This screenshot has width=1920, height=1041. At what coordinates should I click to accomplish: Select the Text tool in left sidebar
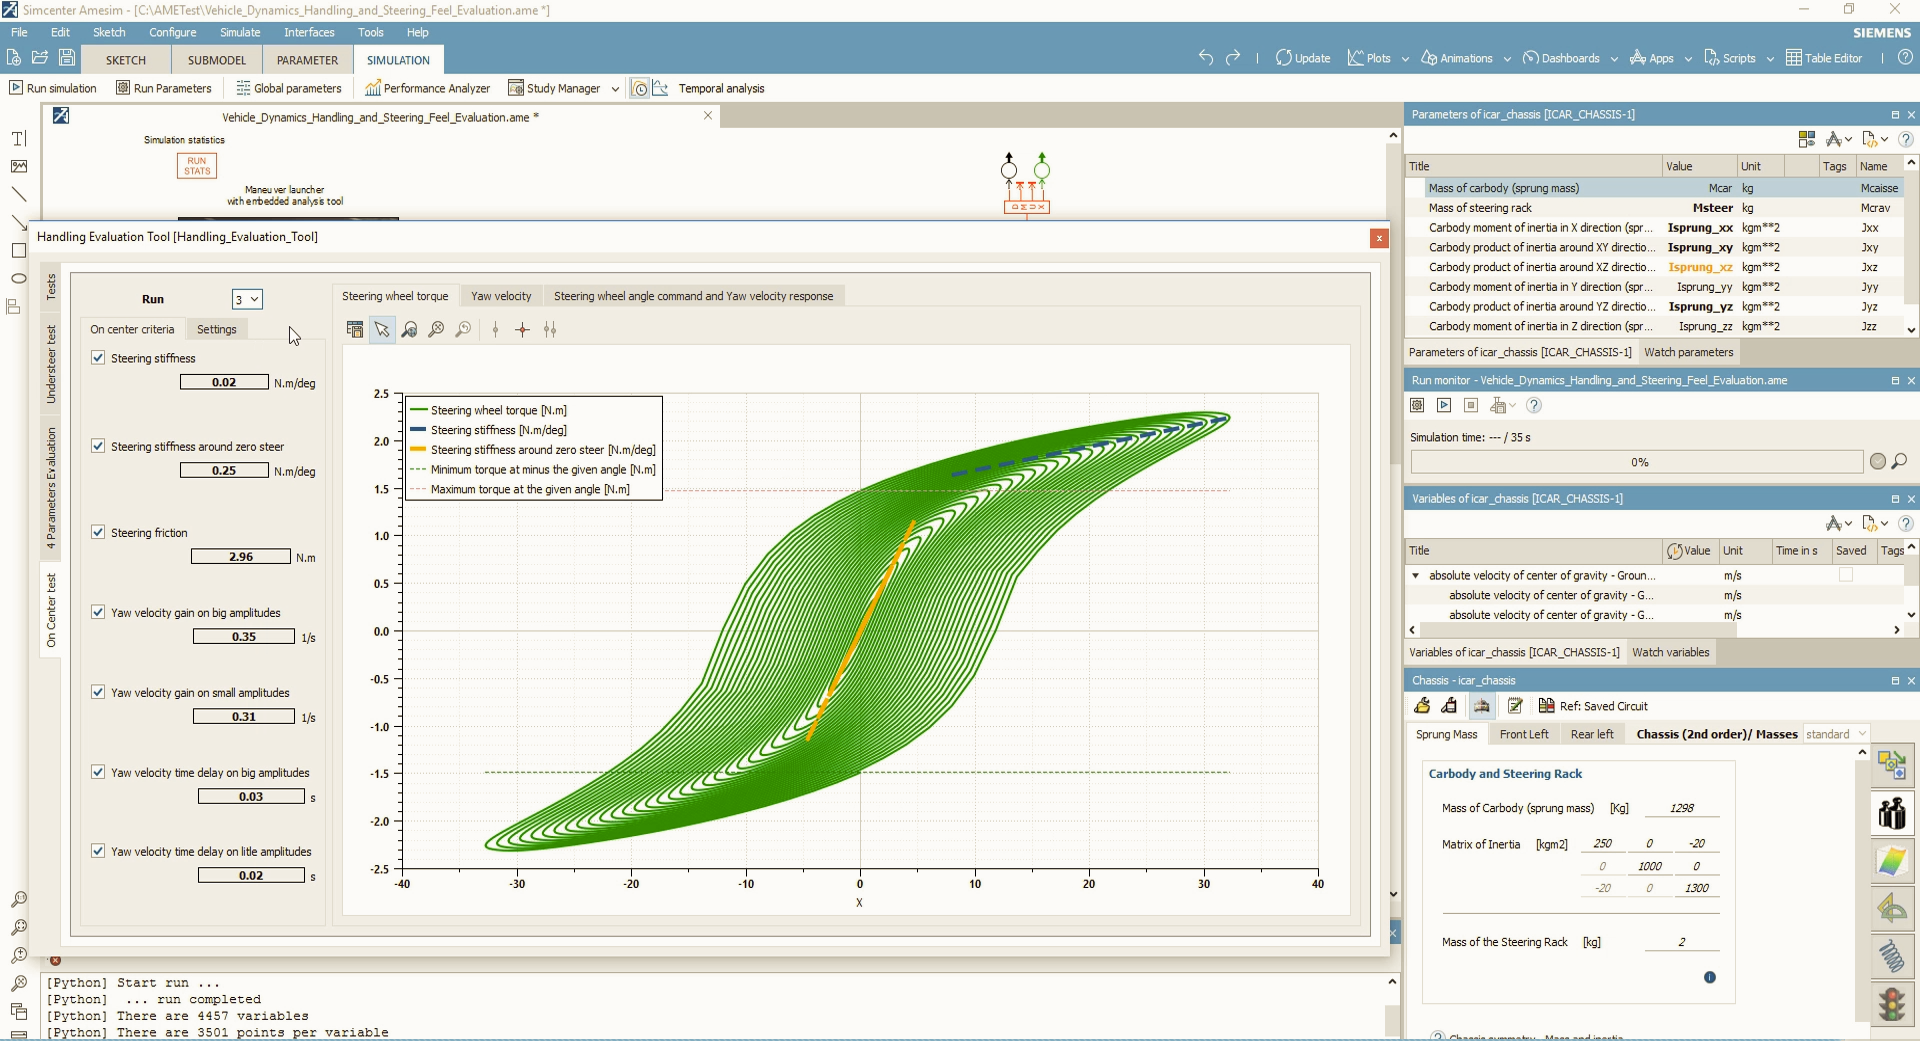18,139
